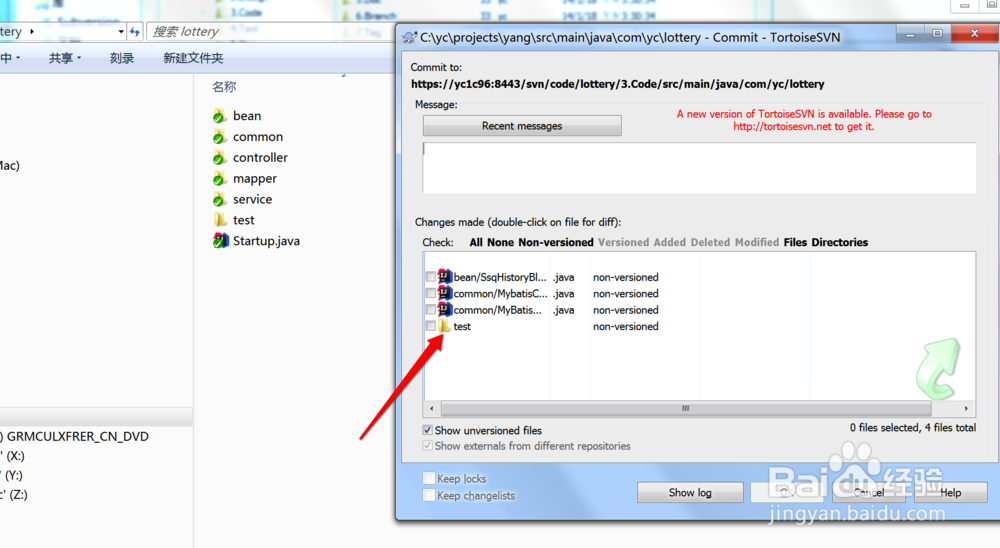Click the tortoisesvn.net update notice text
The height and width of the screenshot is (548, 1000).
(804, 120)
